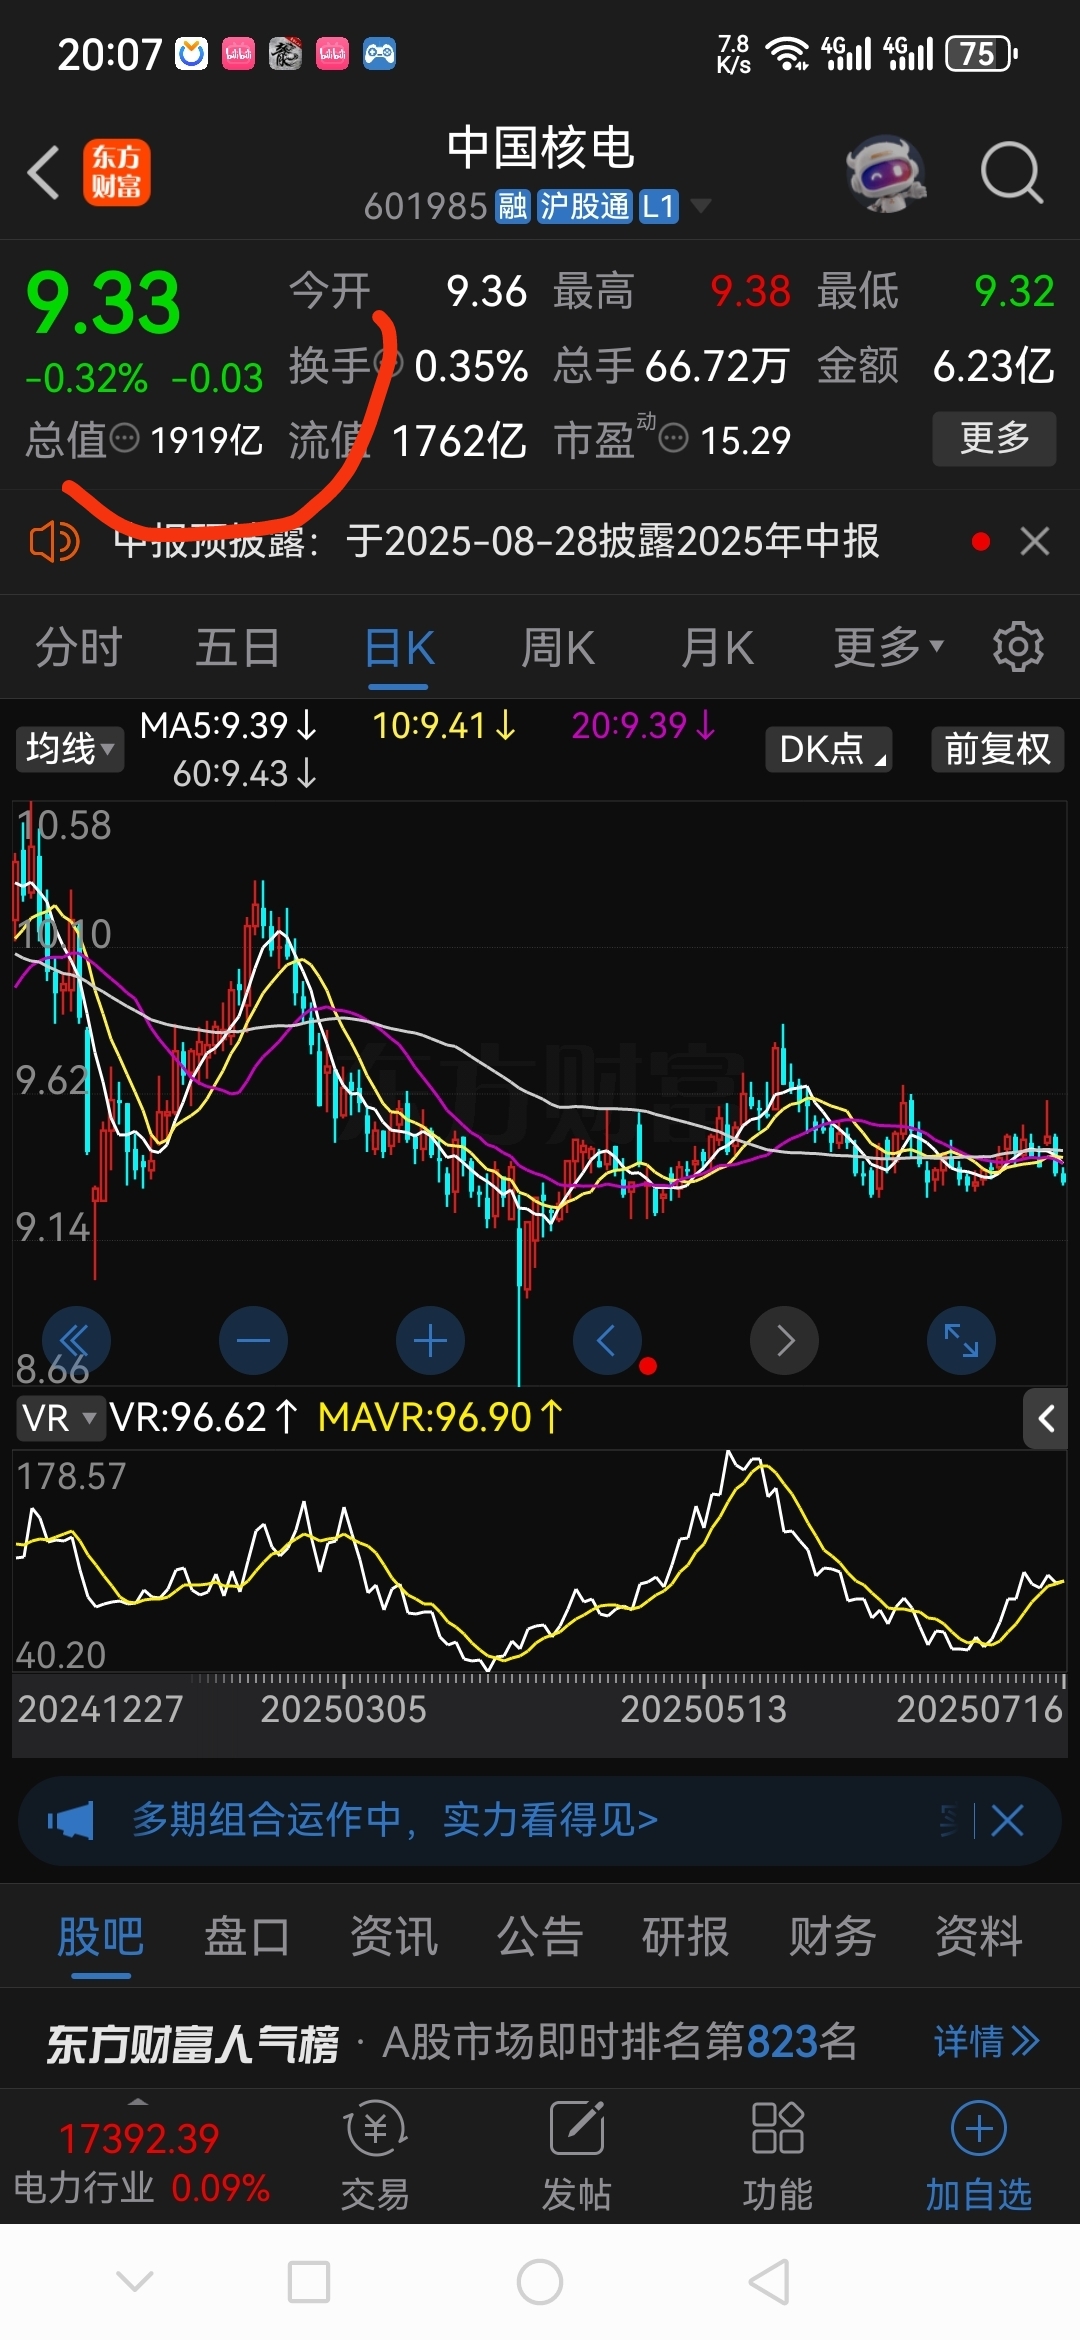Tap the info icon beside 总值

point(124,438)
